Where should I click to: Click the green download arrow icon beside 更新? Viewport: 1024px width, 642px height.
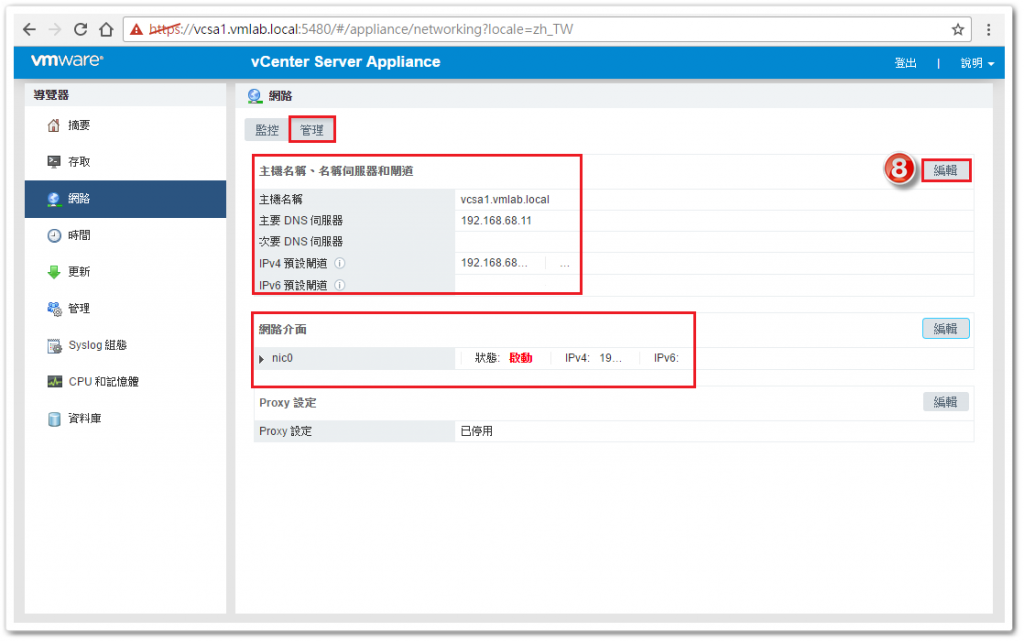coord(54,272)
